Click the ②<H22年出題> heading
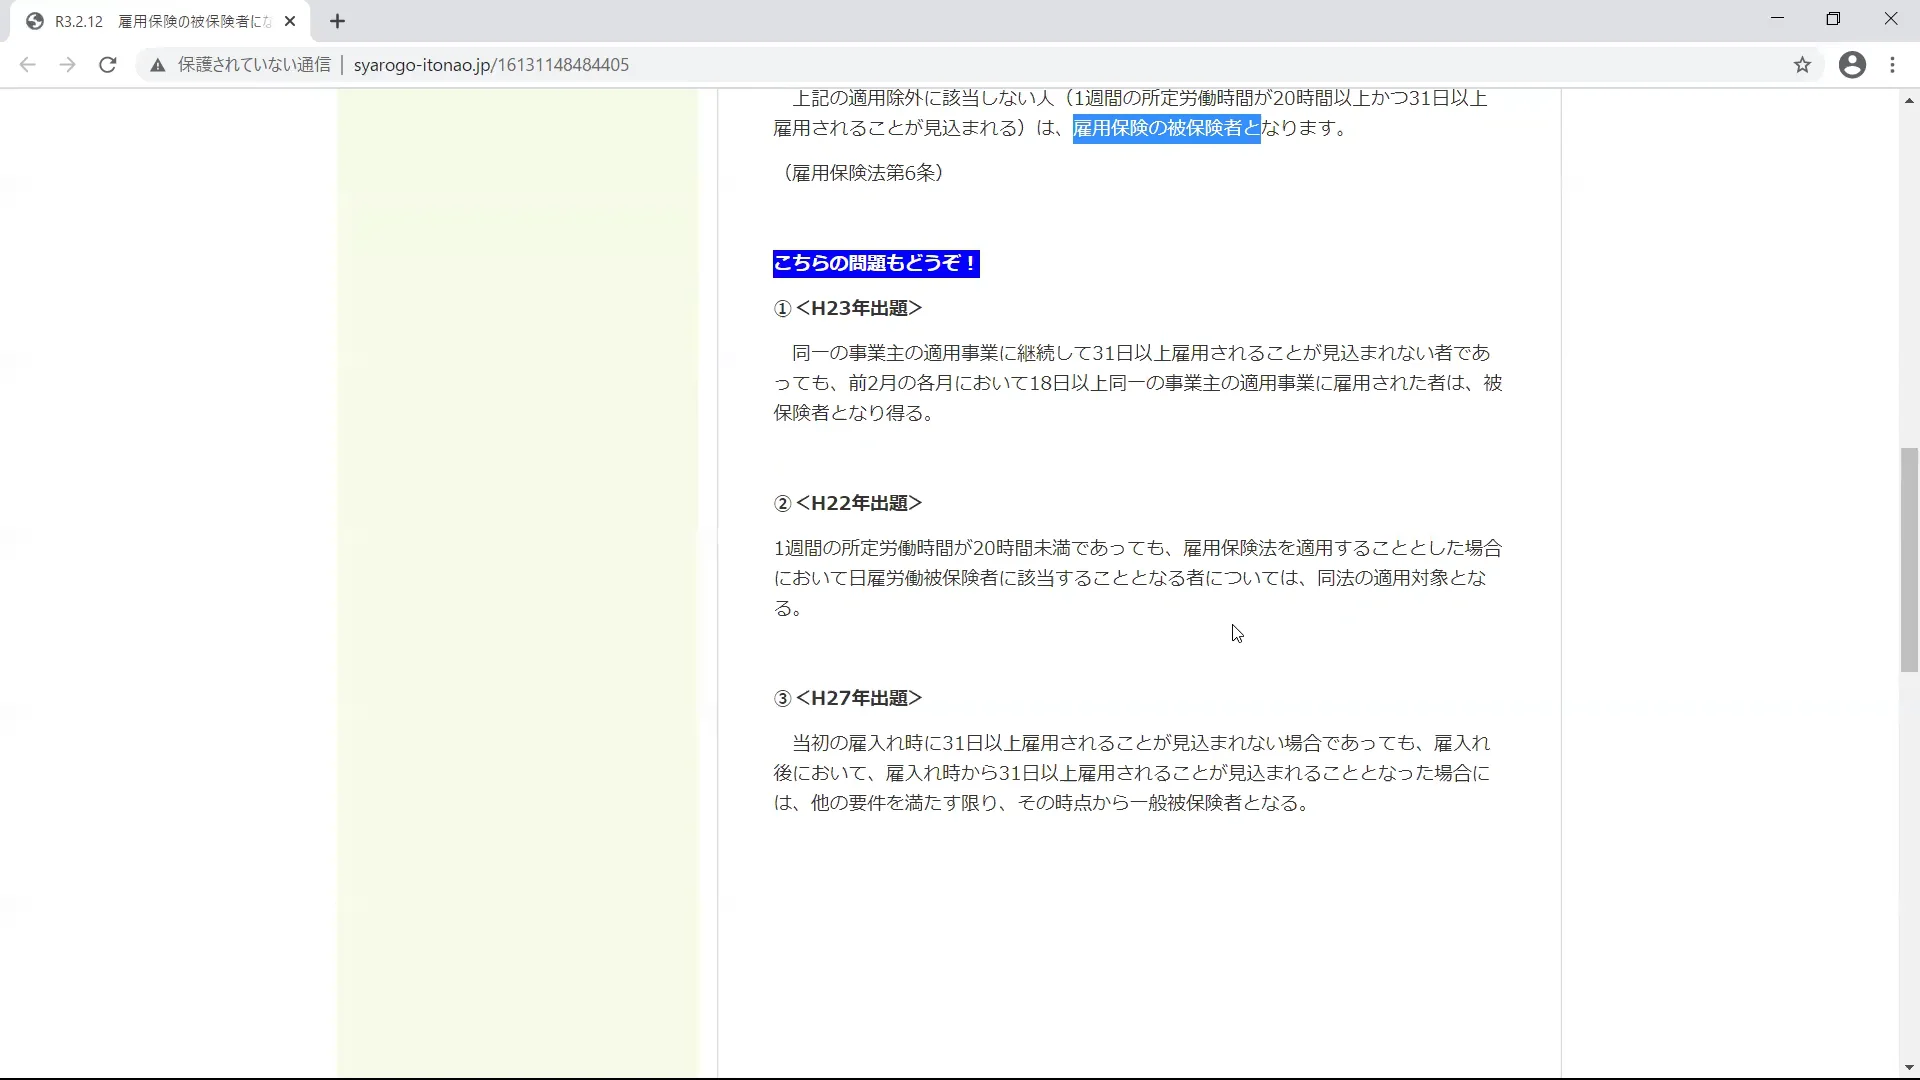Screen dimensions: 1920x1080 (848, 503)
